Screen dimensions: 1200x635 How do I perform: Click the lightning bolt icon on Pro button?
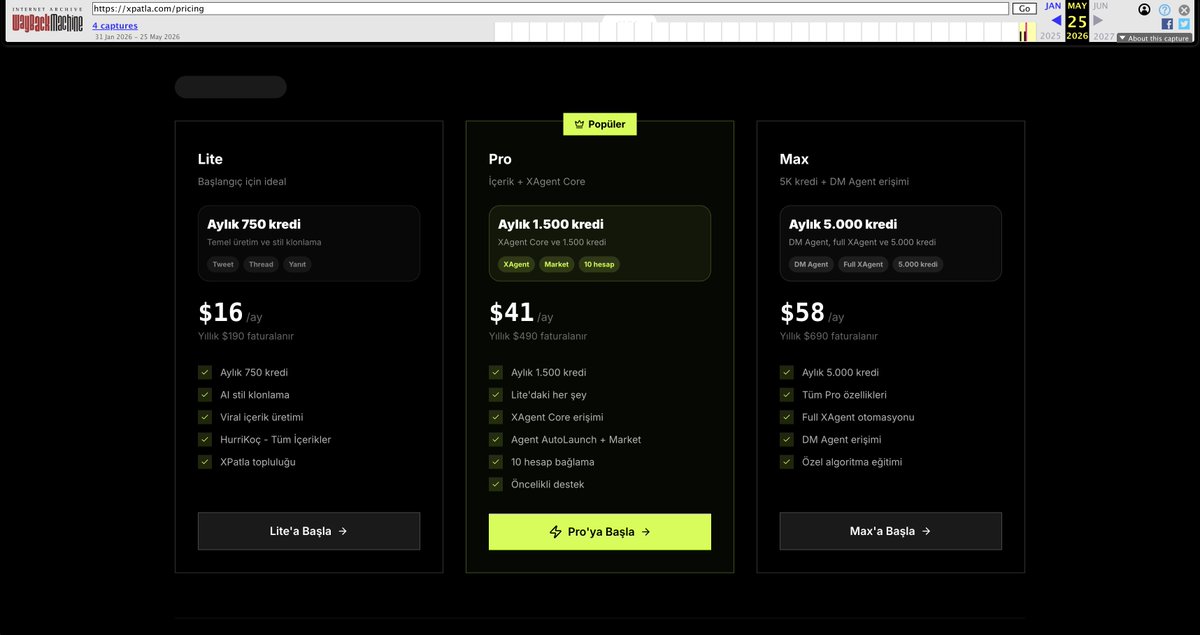tap(556, 532)
